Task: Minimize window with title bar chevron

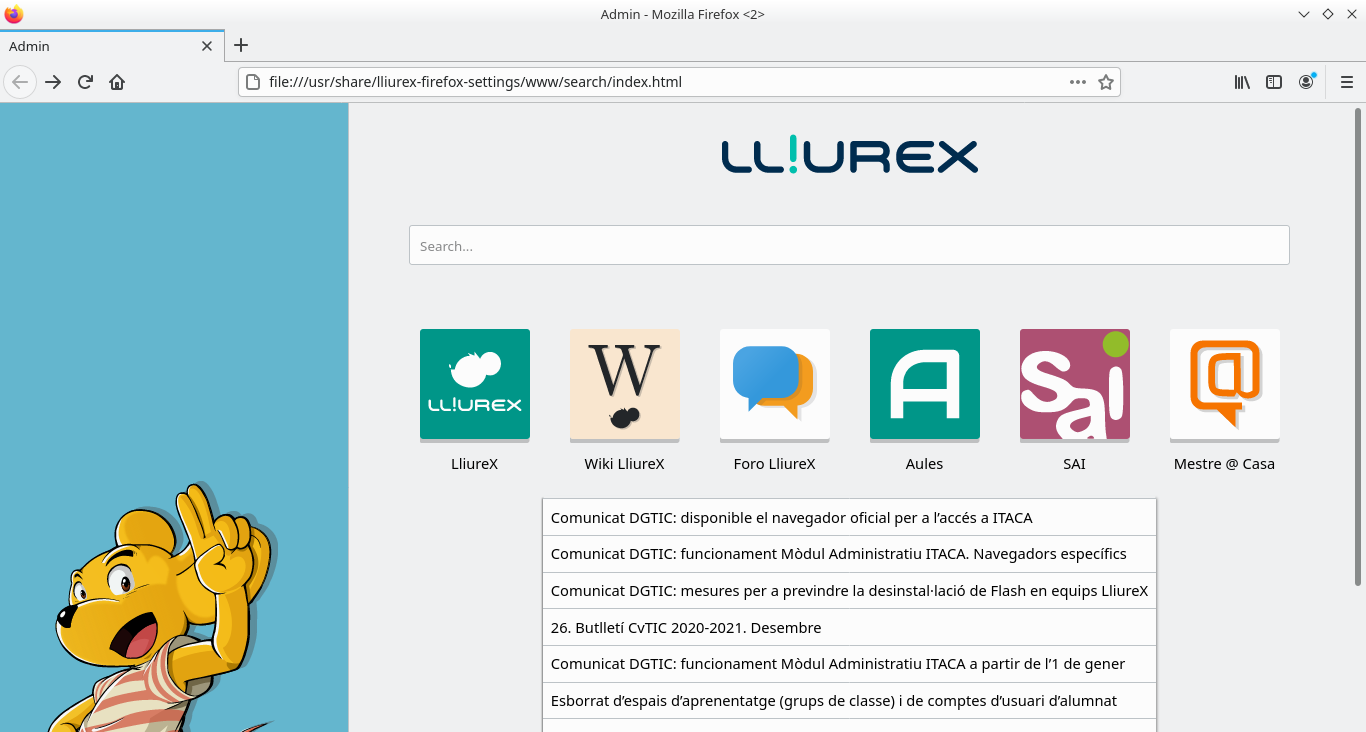Action: point(1304,14)
